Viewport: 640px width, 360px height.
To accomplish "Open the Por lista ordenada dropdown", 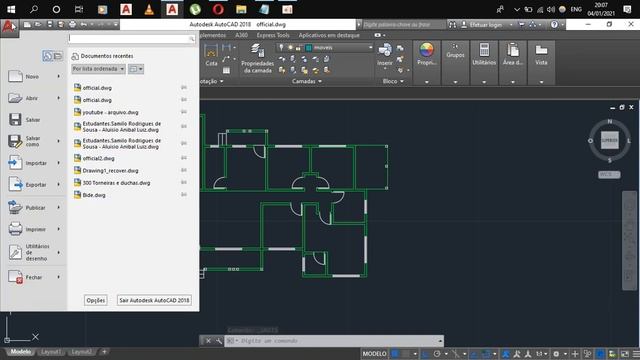I will (98, 69).
